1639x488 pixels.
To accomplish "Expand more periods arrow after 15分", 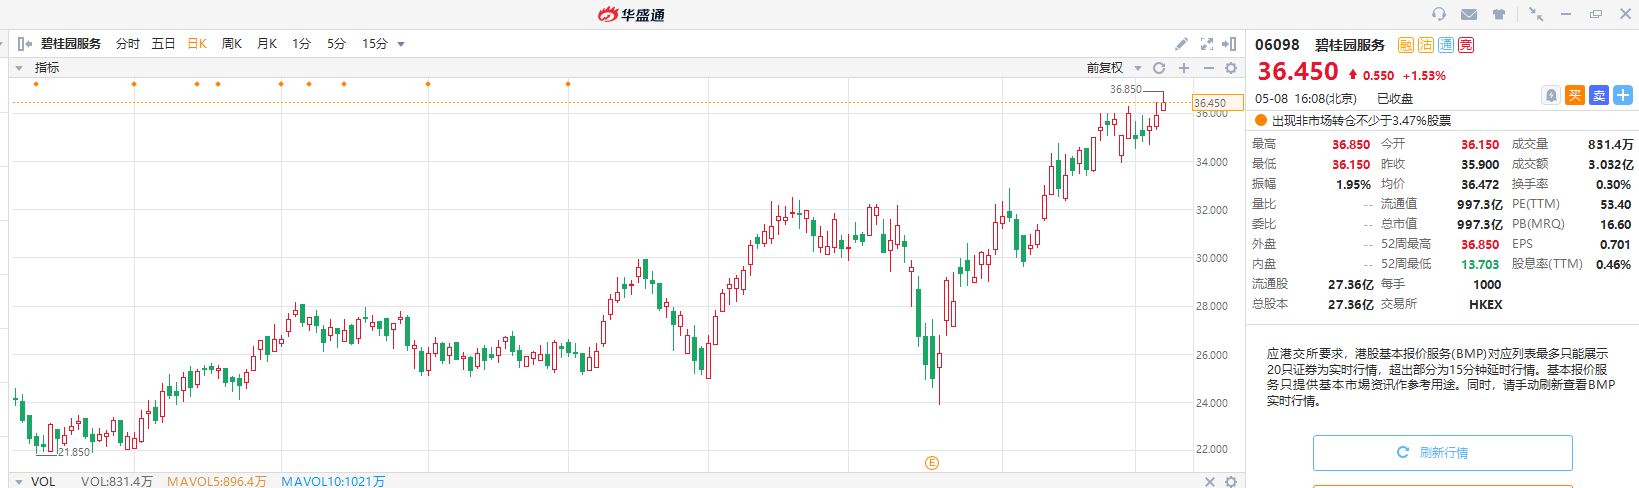I will [401, 44].
